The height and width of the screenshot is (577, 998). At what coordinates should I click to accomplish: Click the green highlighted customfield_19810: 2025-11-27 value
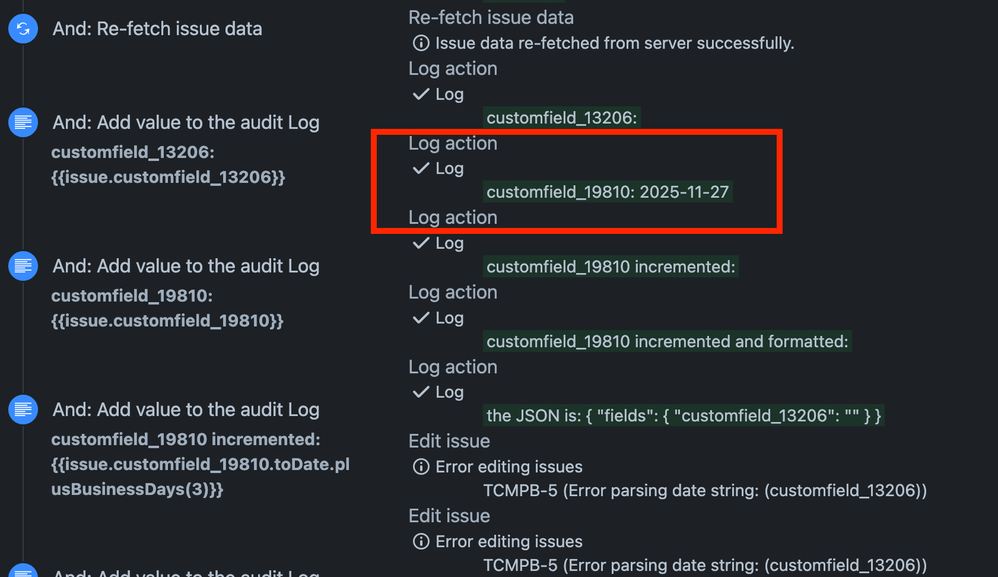(607, 191)
